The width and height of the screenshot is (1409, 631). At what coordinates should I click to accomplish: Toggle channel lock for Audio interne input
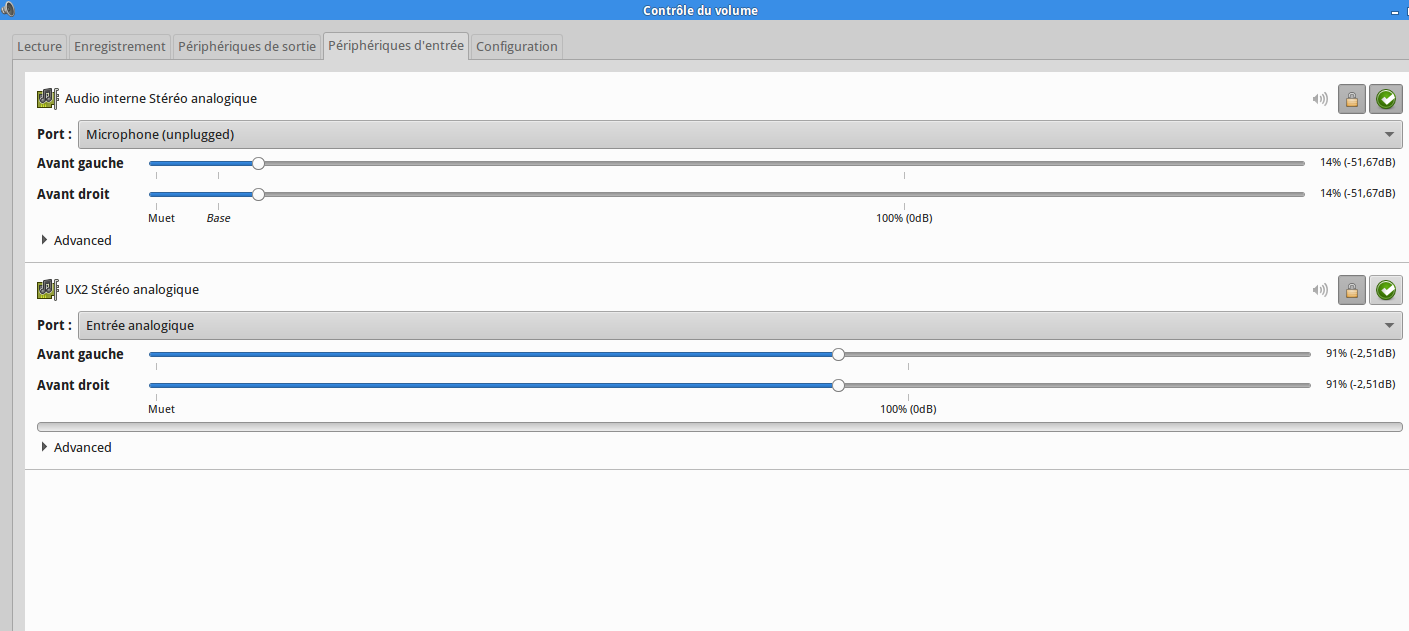coord(1352,99)
